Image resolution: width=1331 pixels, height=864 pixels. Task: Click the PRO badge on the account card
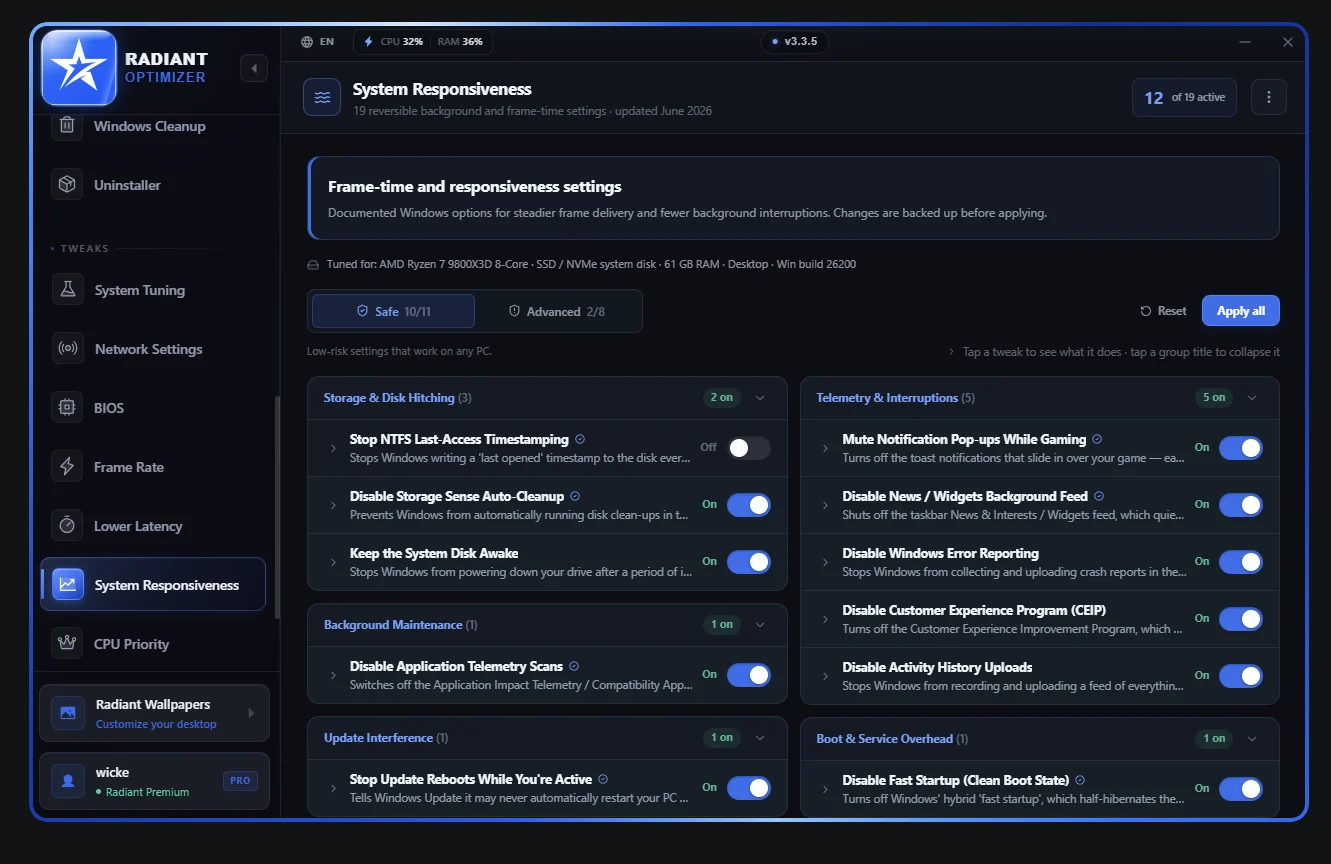tap(240, 781)
